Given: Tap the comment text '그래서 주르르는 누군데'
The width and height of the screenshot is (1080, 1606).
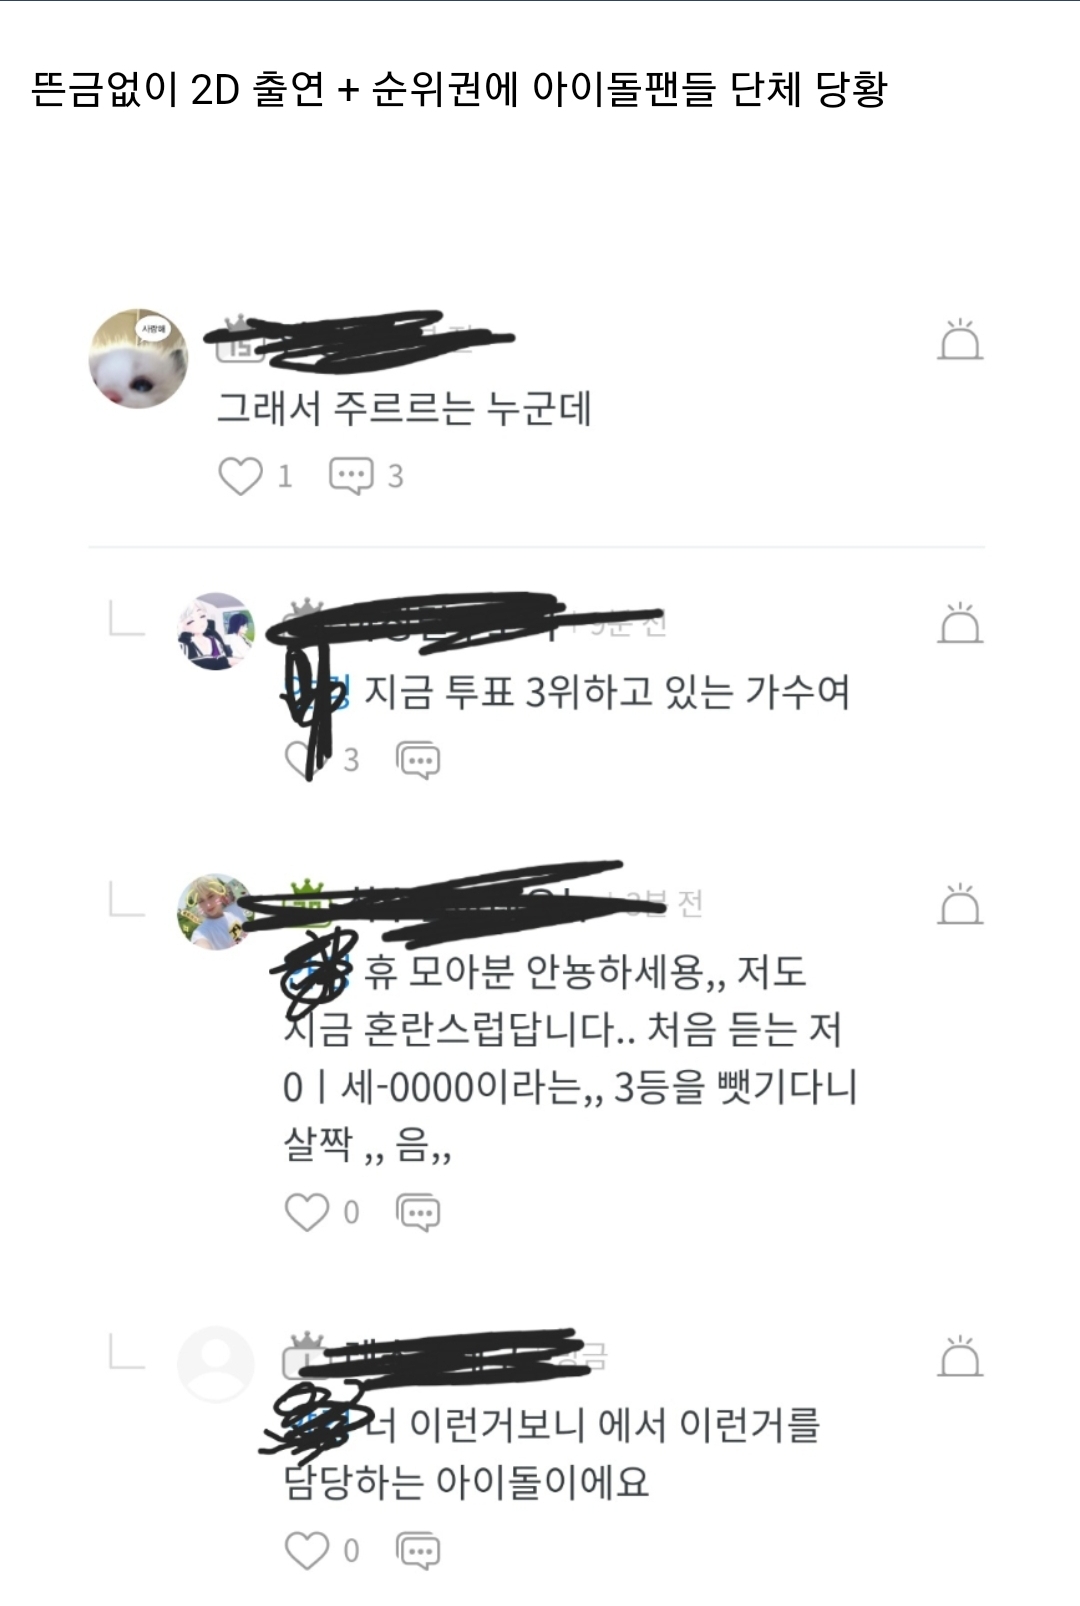Looking at the screenshot, I should click(x=405, y=408).
